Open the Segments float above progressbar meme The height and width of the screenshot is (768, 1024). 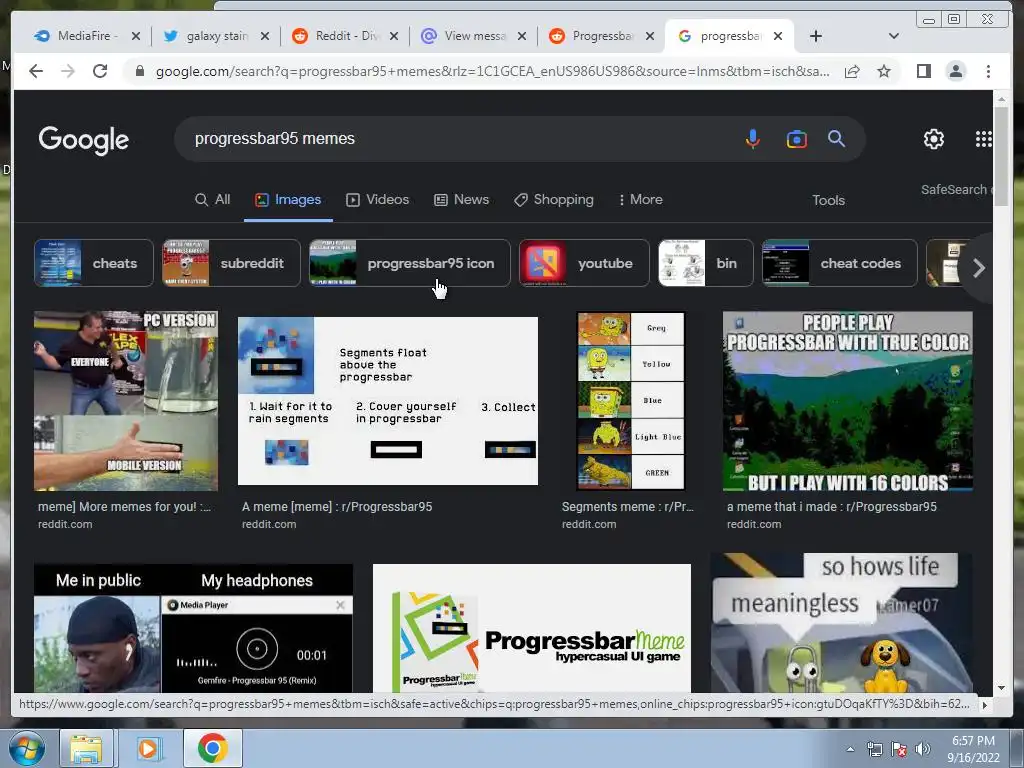(x=388, y=401)
